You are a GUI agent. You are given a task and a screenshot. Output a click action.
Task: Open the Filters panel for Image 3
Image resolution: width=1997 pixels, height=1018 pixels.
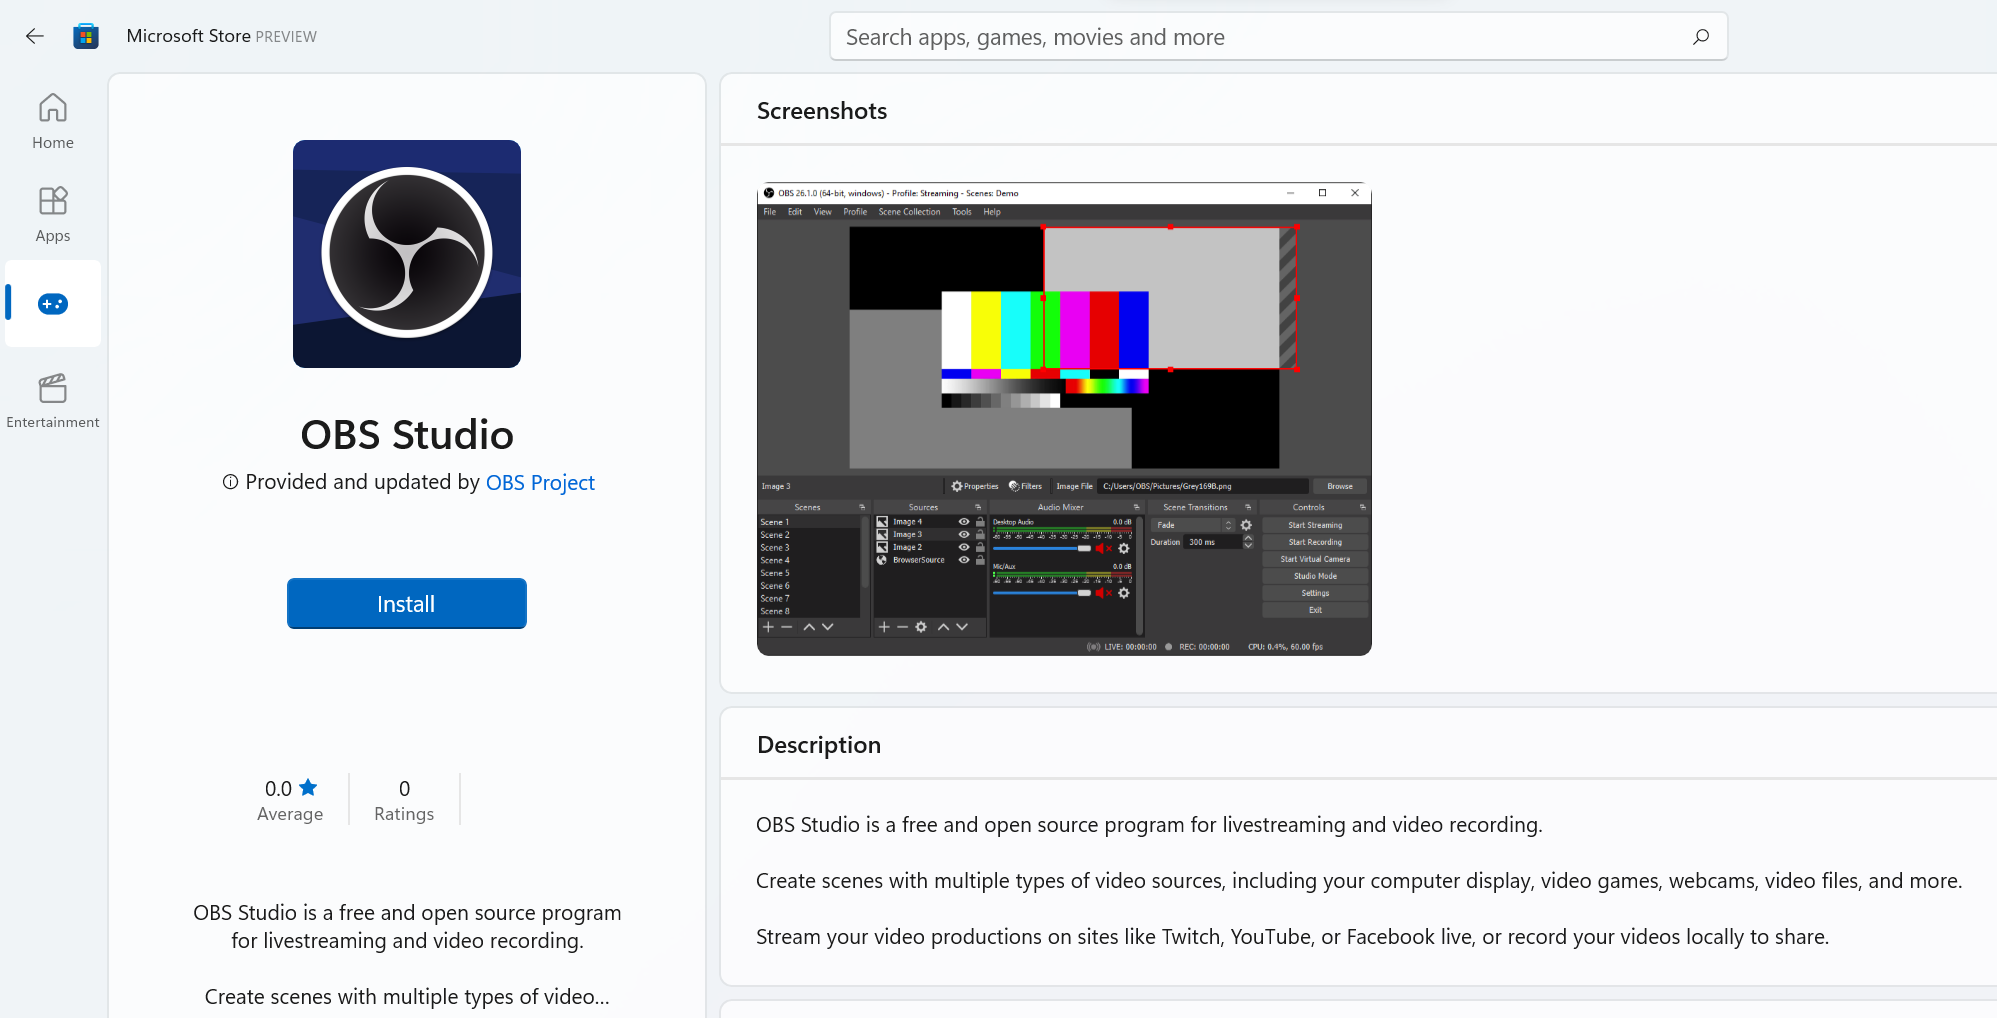tap(1014, 486)
